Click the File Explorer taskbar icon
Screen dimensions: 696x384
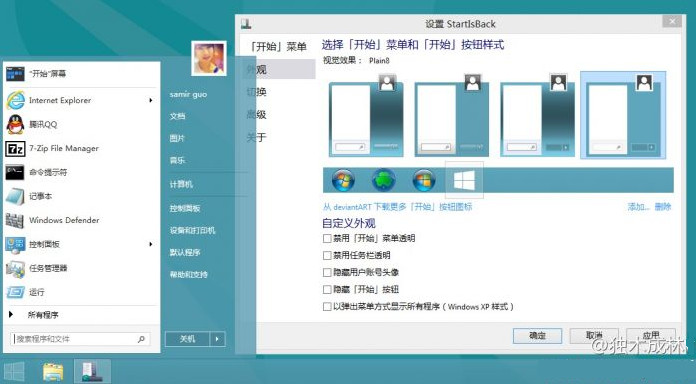point(53,371)
